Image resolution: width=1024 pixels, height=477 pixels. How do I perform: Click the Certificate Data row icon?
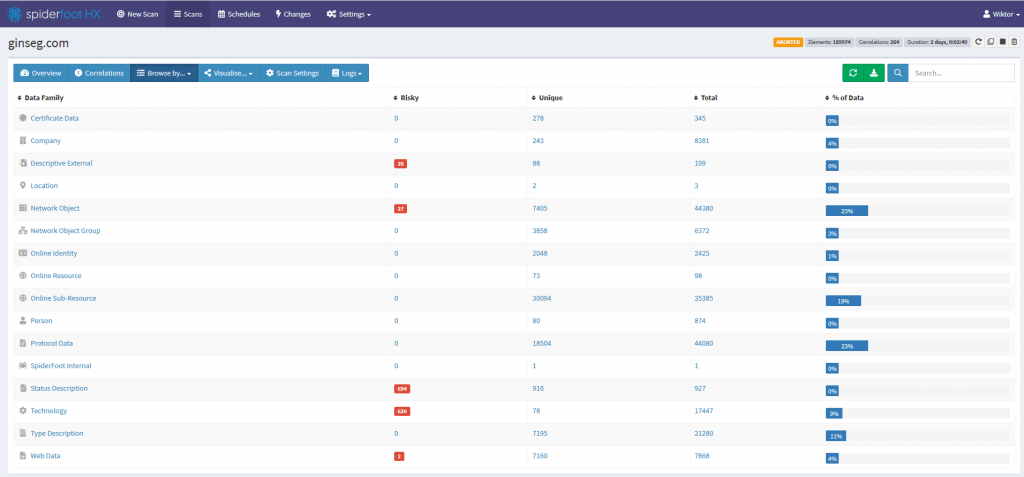(x=23, y=118)
